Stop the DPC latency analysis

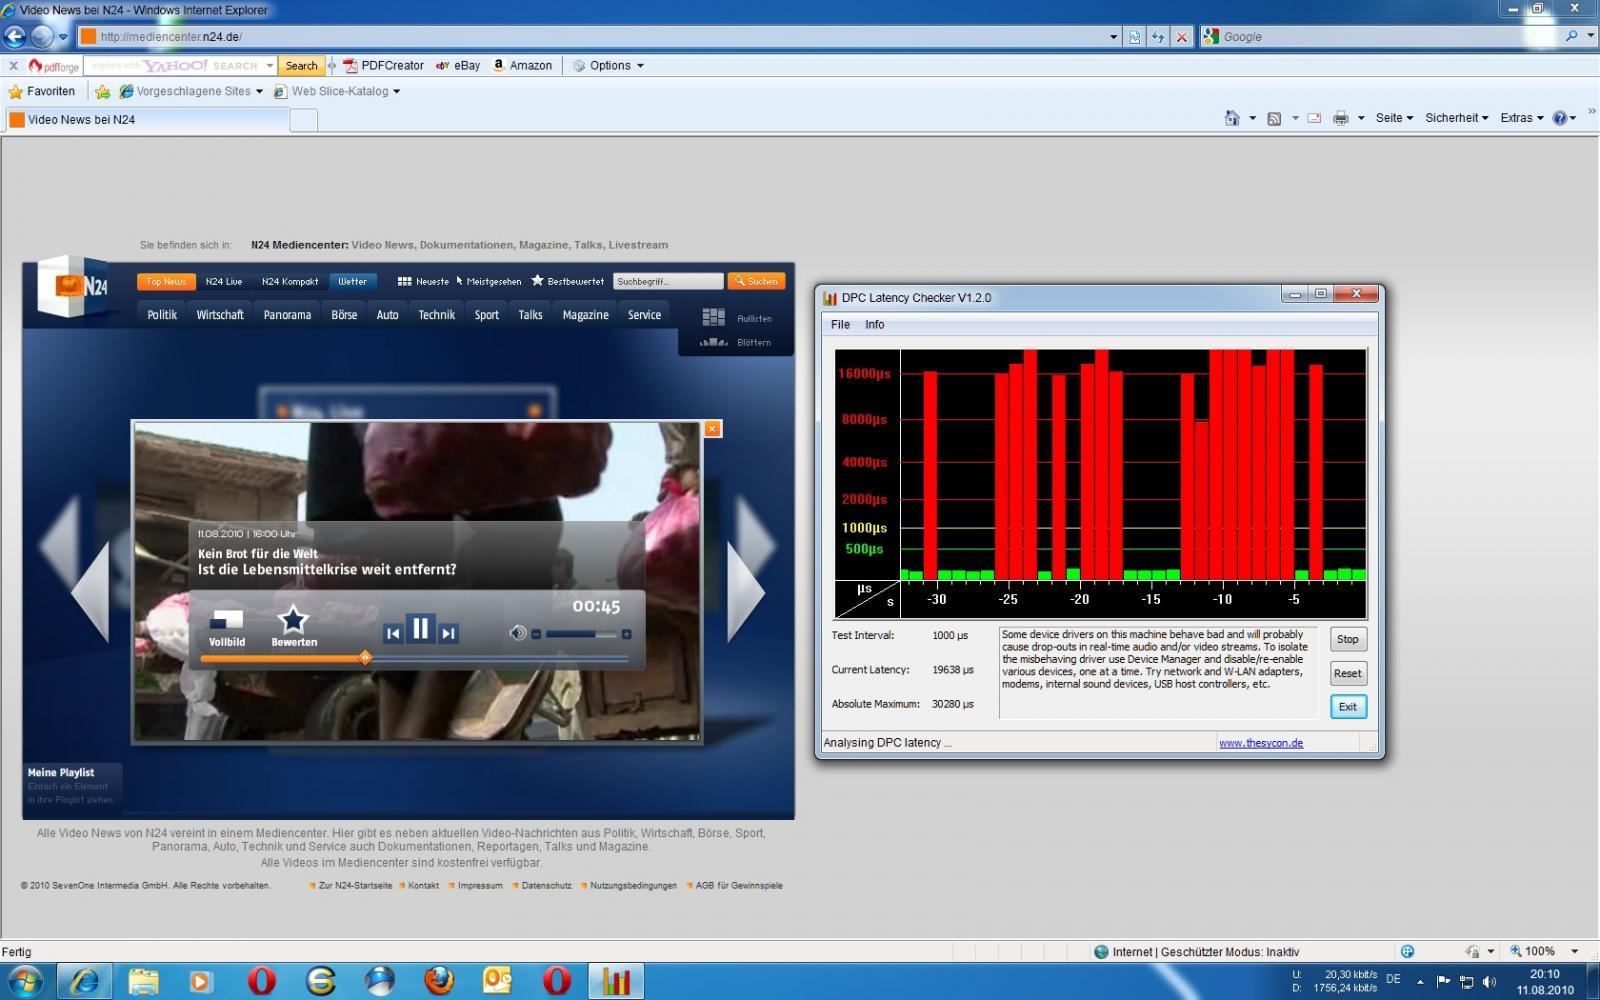(x=1348, y=640)
